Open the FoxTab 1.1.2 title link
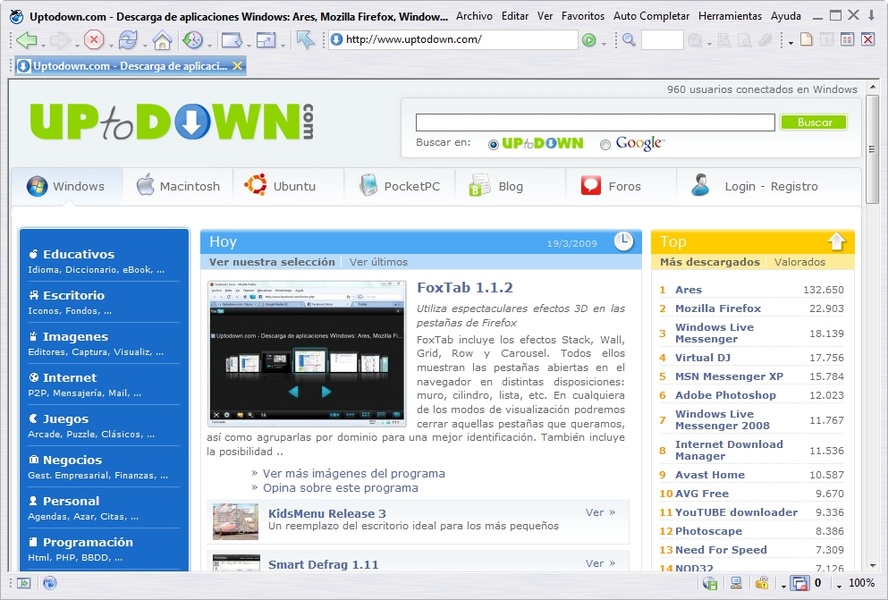 465,288
